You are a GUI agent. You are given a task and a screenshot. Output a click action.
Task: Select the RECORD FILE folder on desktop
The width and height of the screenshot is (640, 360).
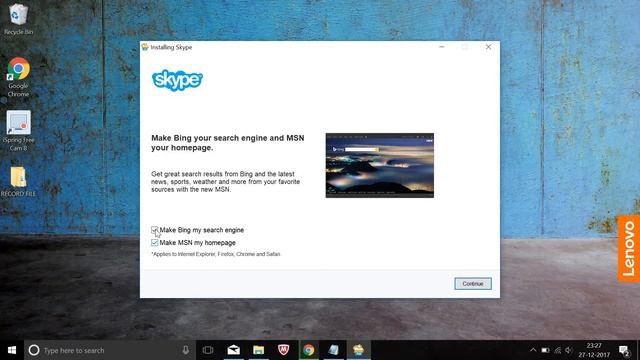pos(18,181)
